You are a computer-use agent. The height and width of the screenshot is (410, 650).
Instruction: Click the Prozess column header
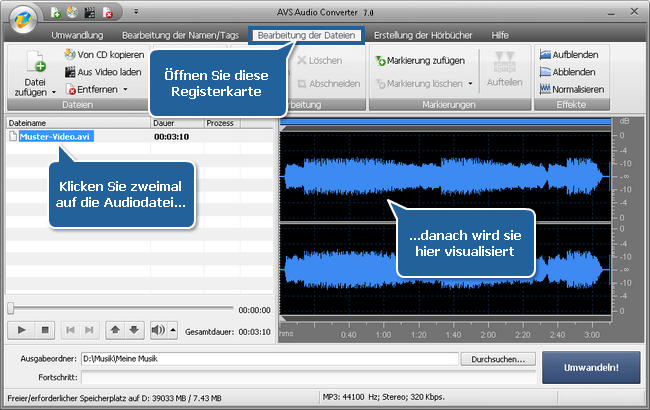pyautogui.click(x=222, y=123)
